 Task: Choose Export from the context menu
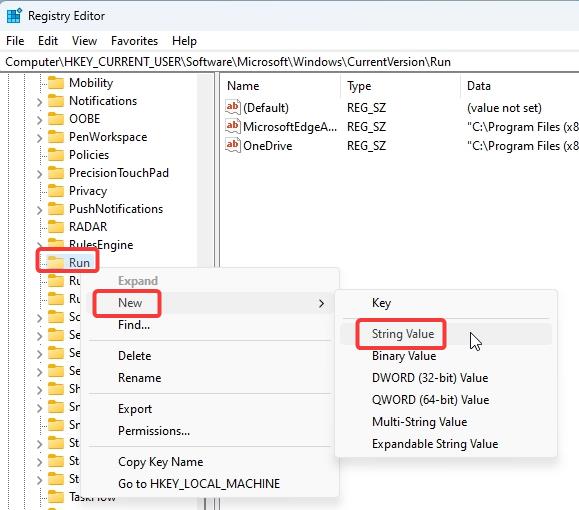coord(209,409)
